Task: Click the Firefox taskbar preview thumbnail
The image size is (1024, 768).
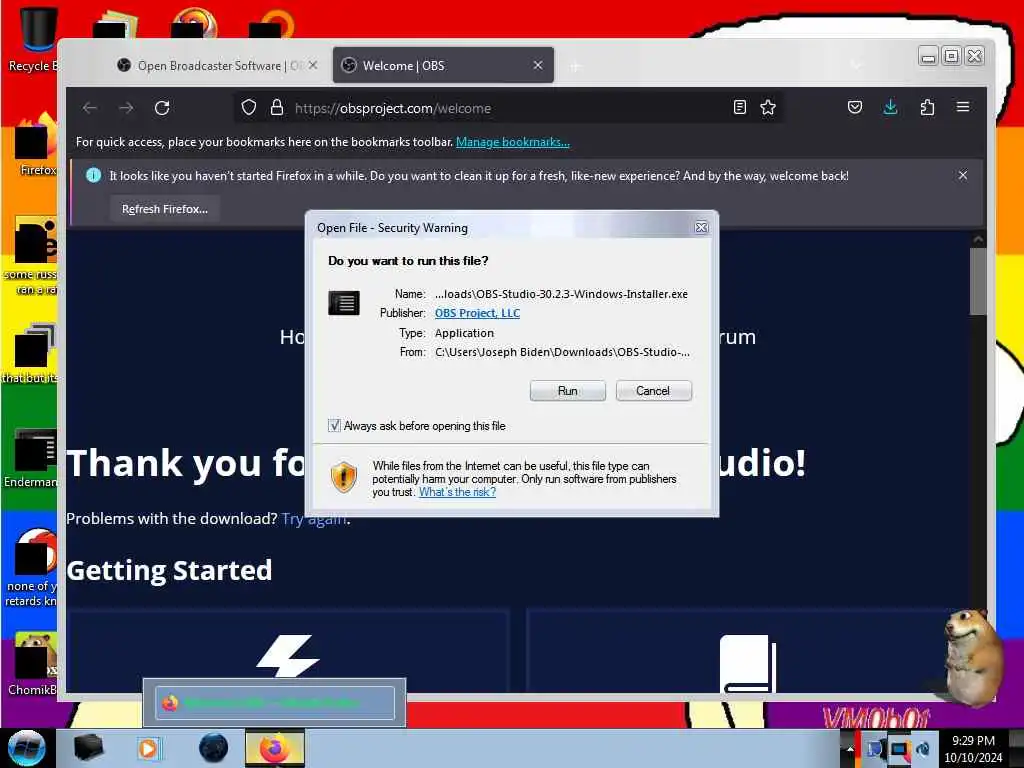Action: [x=275, y=703]
